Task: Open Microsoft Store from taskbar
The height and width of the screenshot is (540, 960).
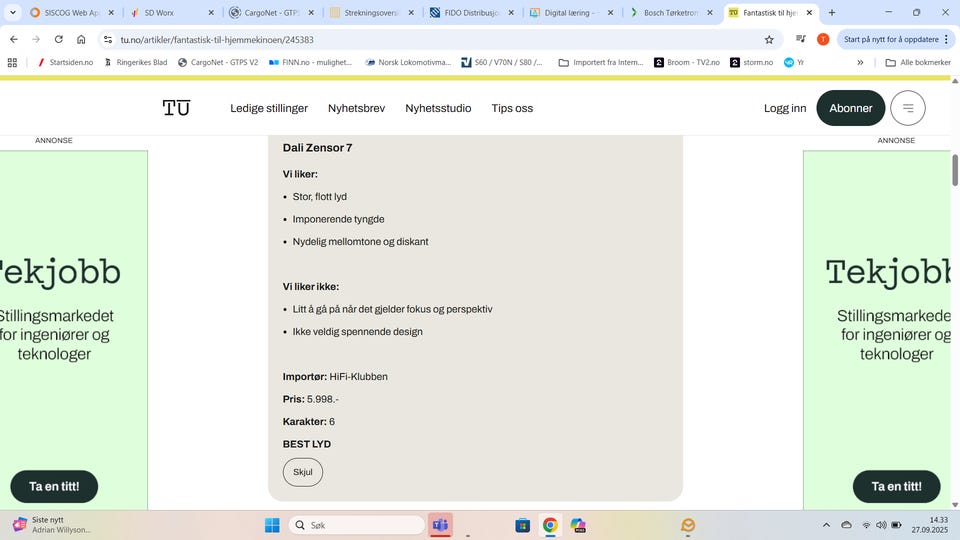Action: point(522,525)
